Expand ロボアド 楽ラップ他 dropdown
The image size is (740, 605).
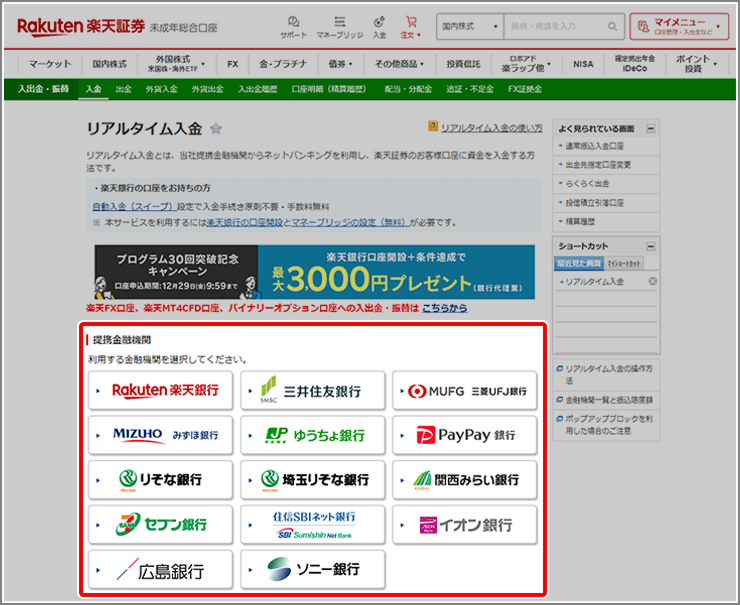[x=526, y=64]
